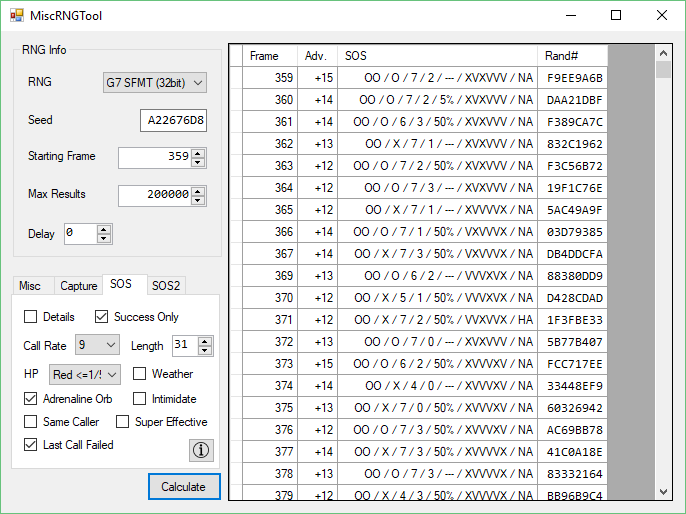
Task: Select the frame 362 cell
Action: [270, 144]
